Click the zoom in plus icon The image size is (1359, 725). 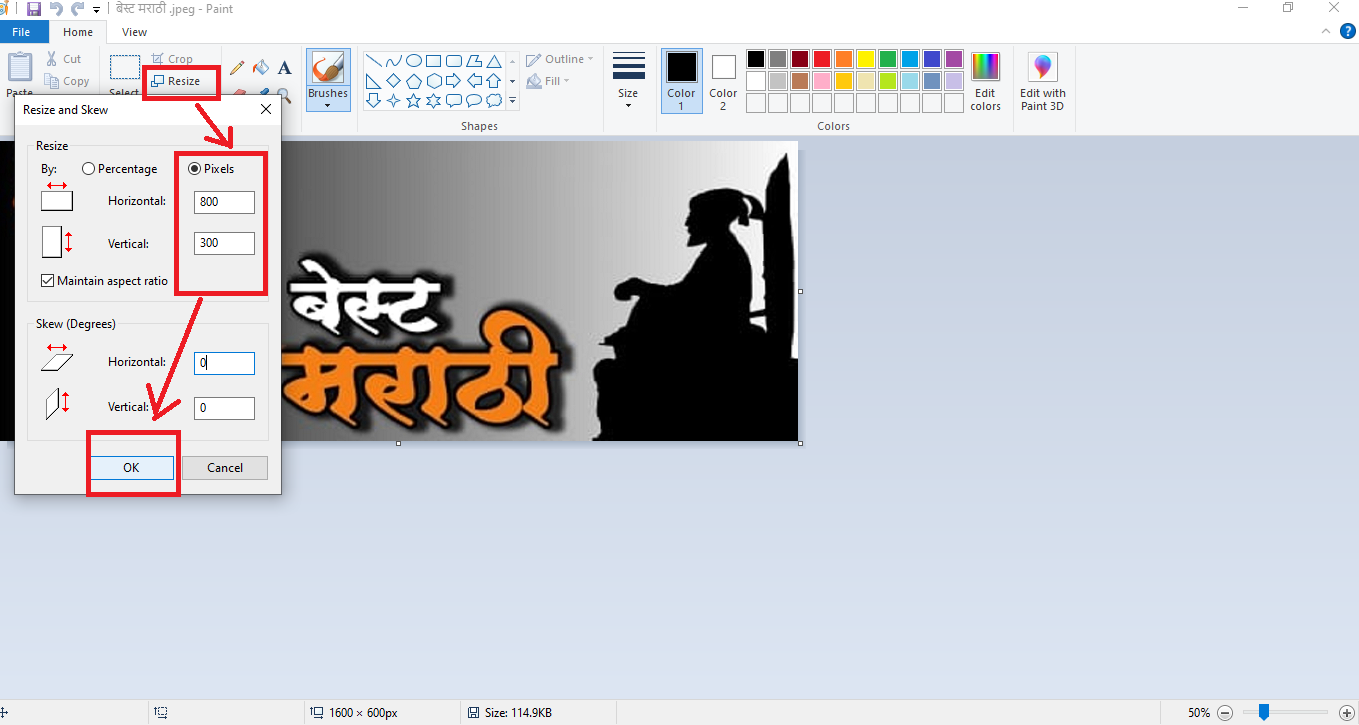(1346, 713)
